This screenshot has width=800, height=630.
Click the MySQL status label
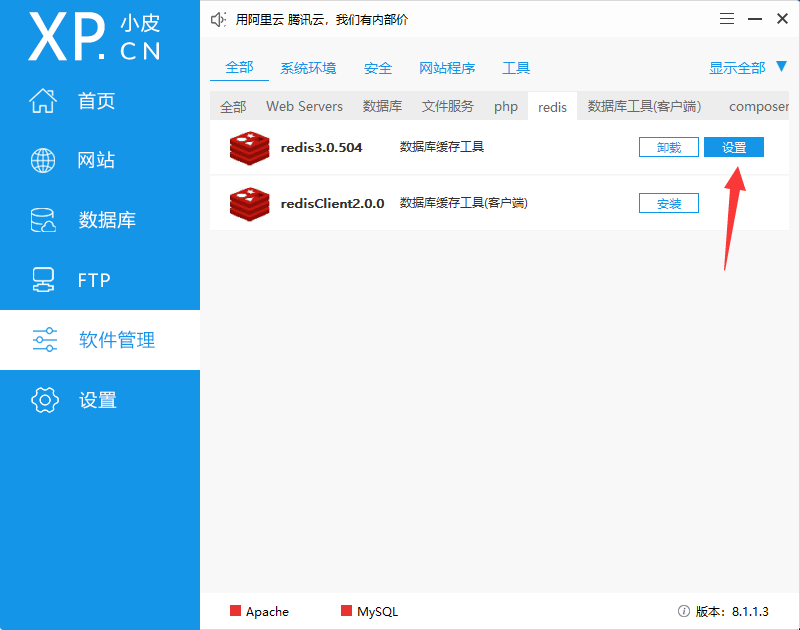(x=378, y=612)
